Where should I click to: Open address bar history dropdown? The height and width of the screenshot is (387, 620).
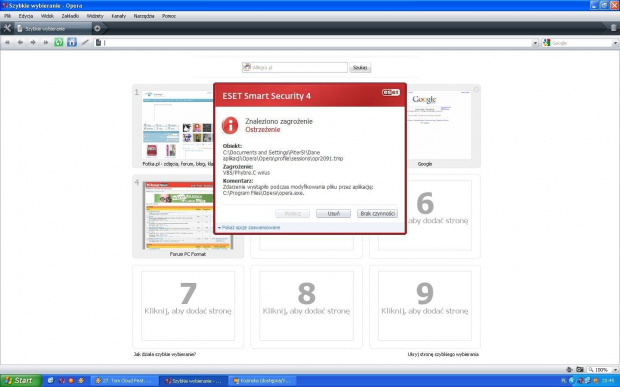535,43
